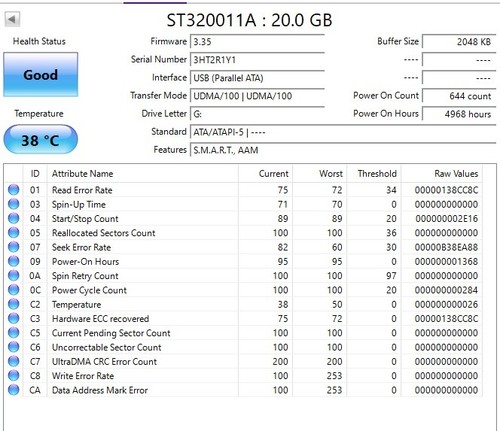Select the Current Pending Sector Count name

click(x=111, y=333)
